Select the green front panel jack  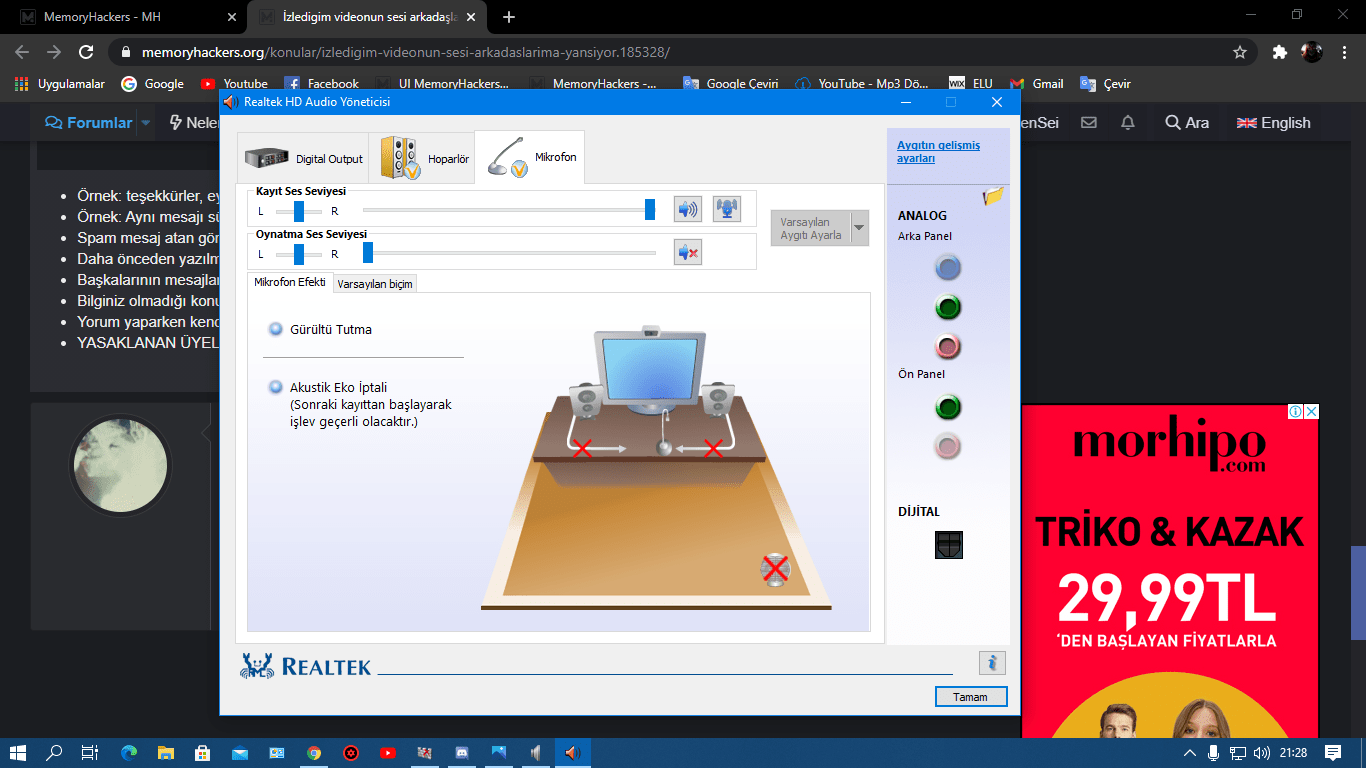(x=947, y=407)
